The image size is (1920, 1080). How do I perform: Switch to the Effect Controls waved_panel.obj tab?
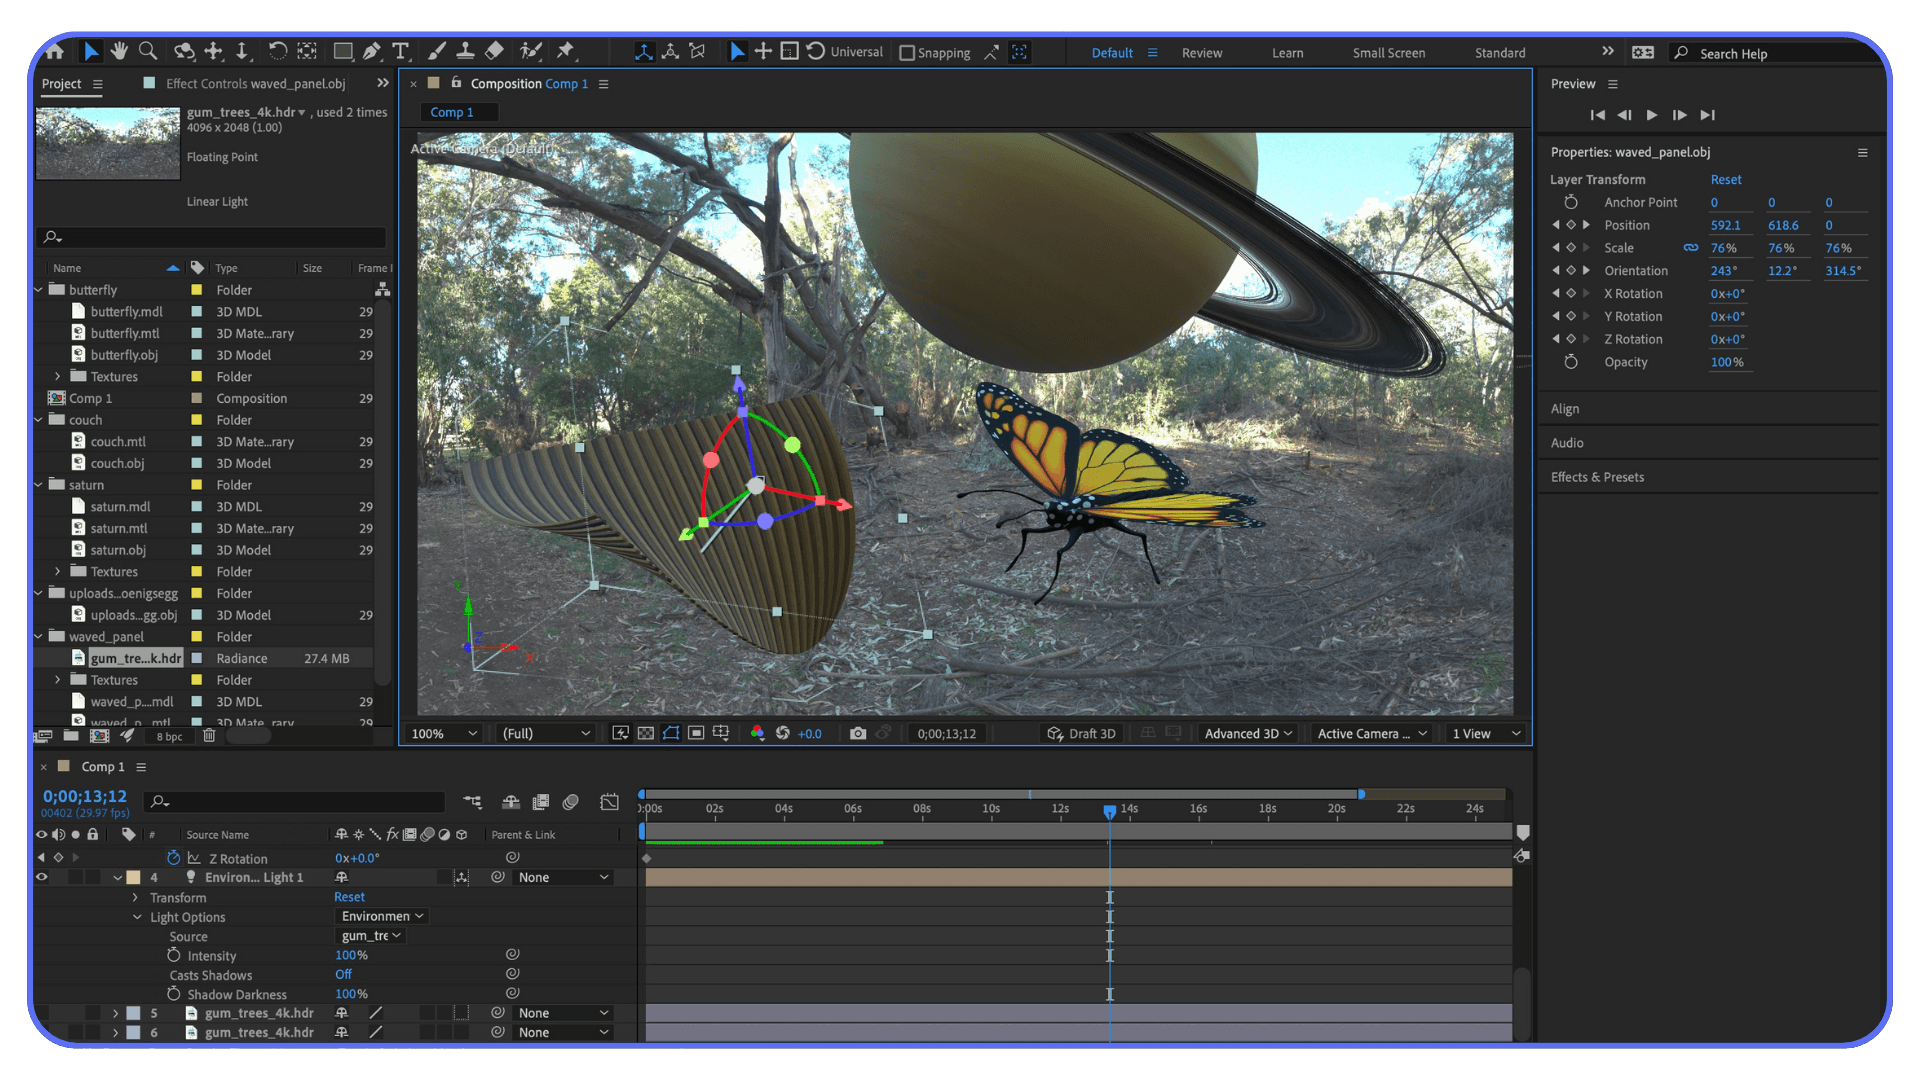click(253, 84)
